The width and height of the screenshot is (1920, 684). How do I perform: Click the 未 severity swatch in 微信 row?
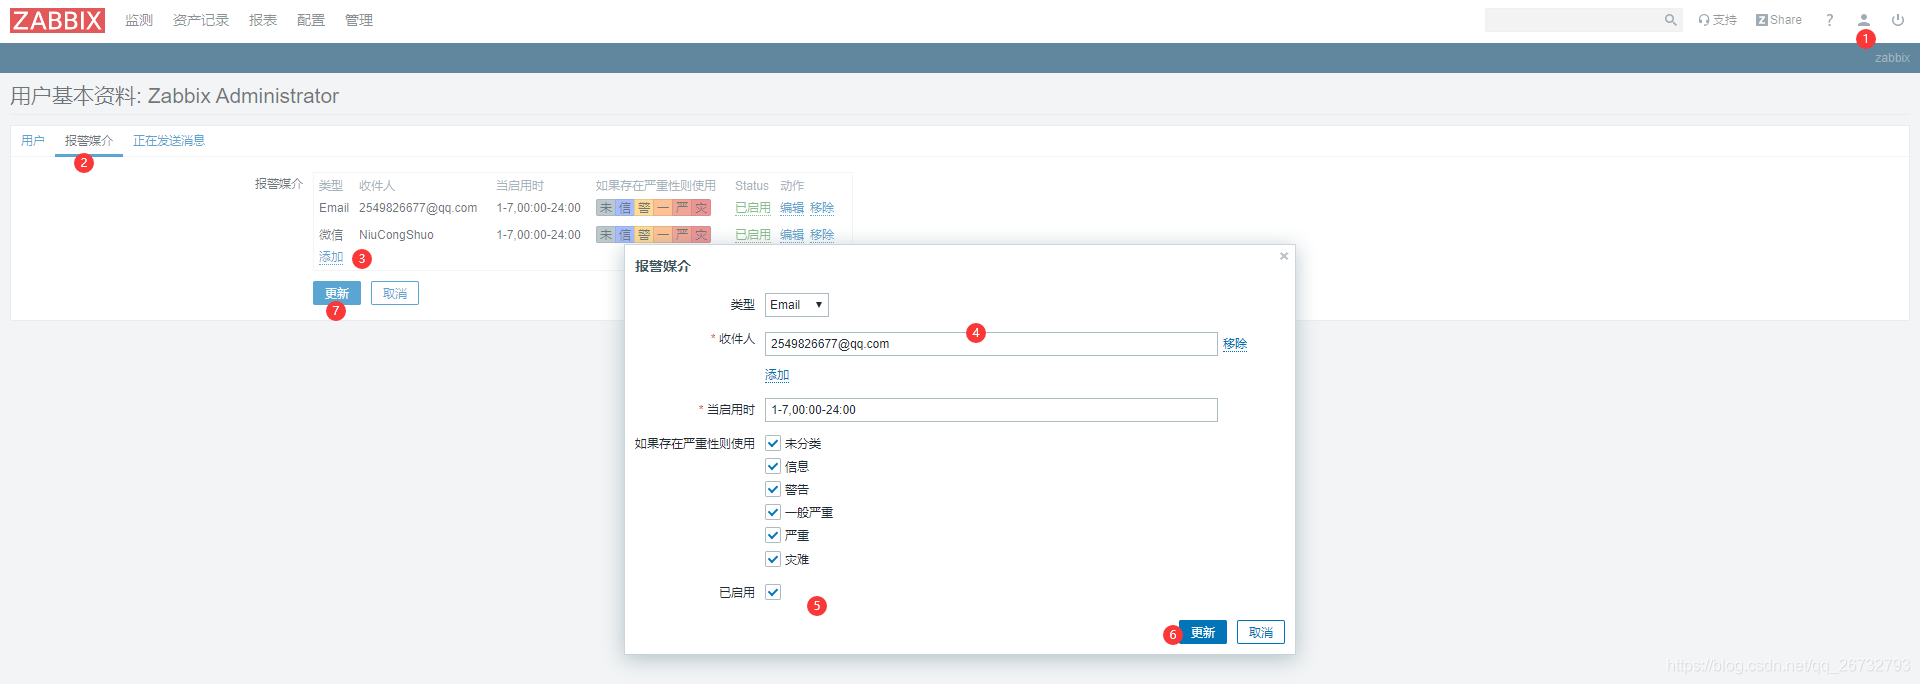[x=606, y=235]
